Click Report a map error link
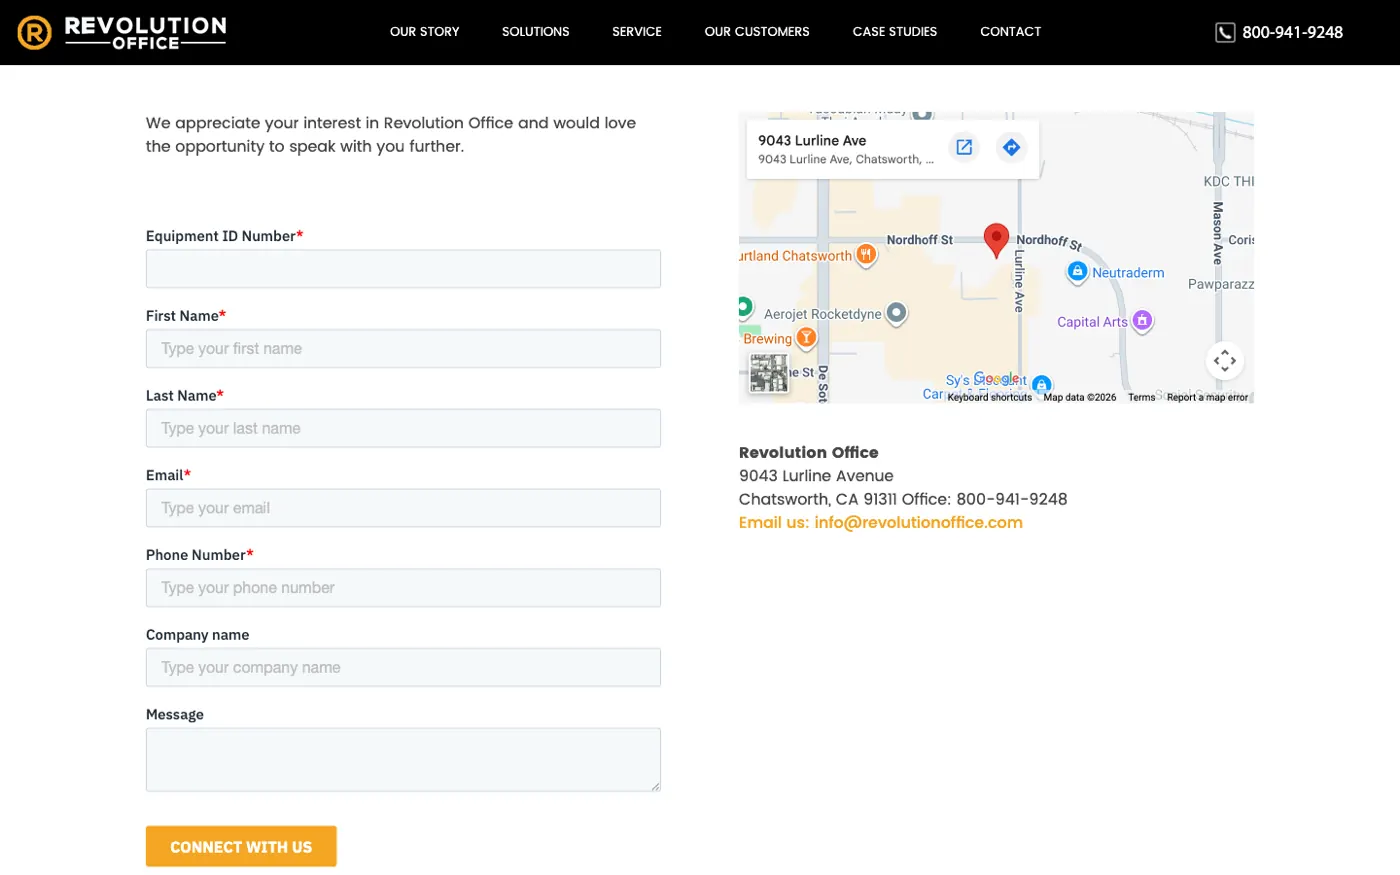 tap(1207, 398)
